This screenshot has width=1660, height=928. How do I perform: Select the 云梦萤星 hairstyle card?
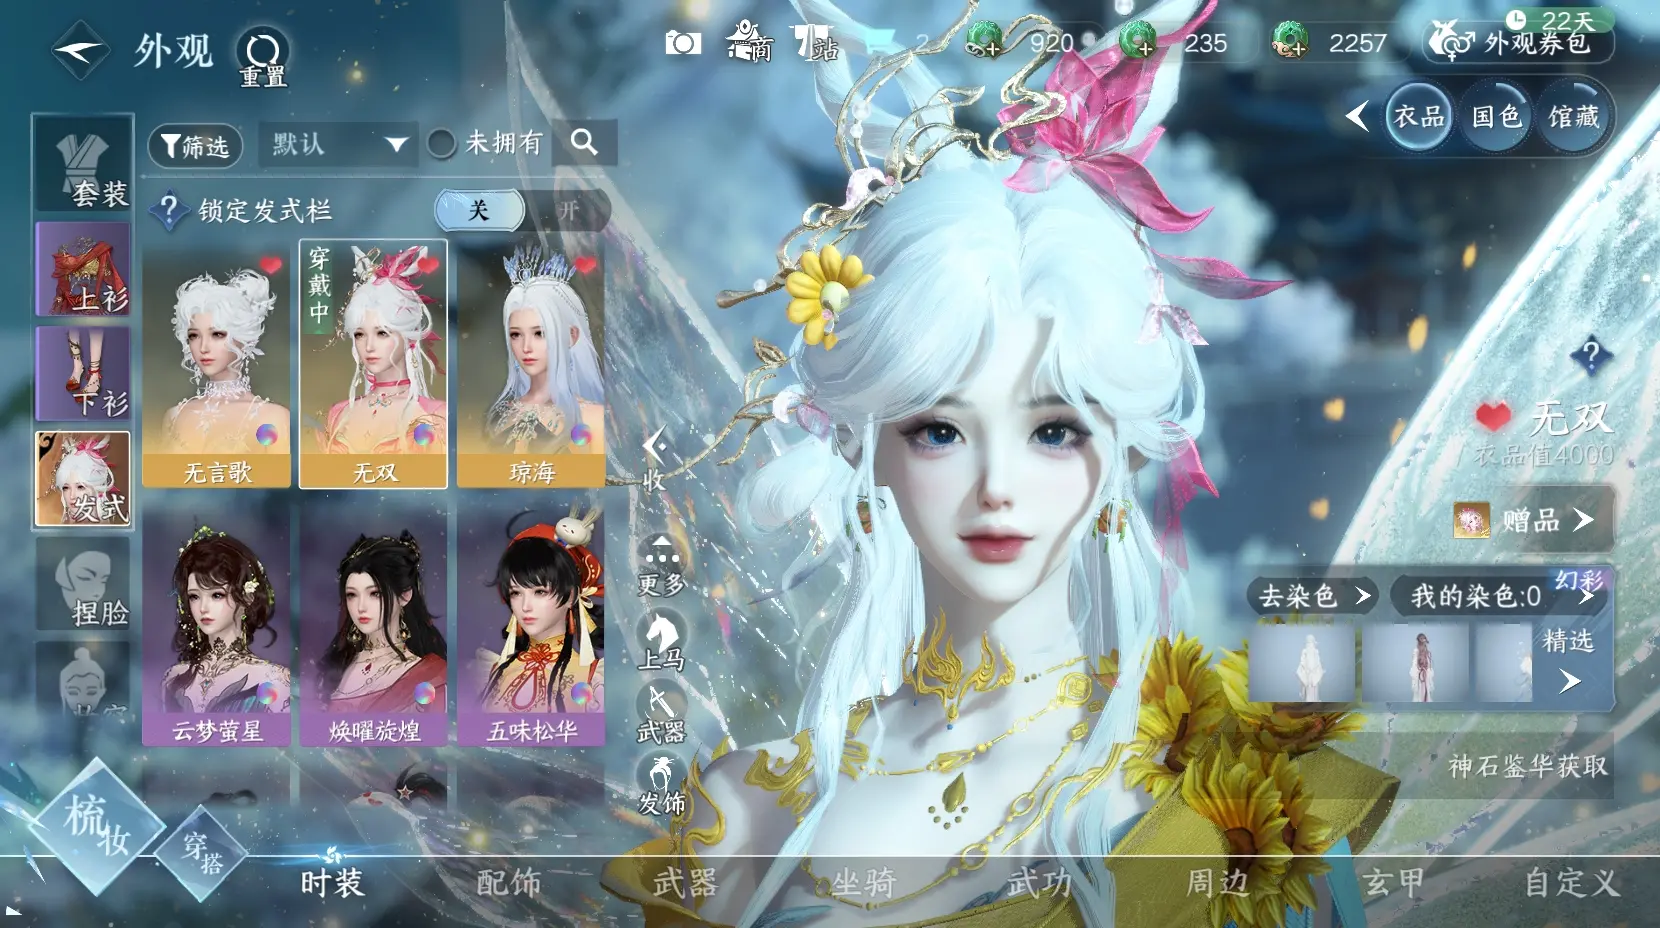pos(217,626)
